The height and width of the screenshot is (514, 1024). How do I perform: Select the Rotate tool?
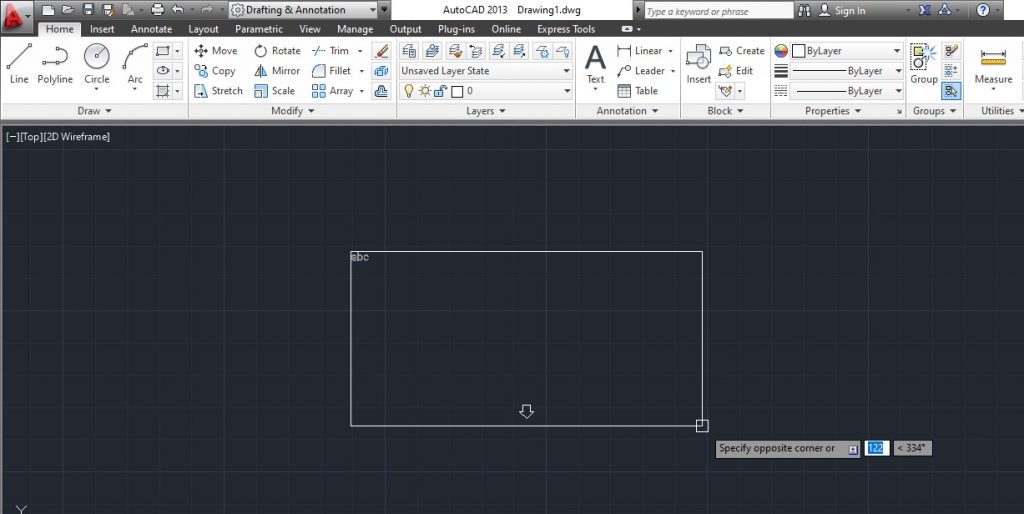point(278,50)
